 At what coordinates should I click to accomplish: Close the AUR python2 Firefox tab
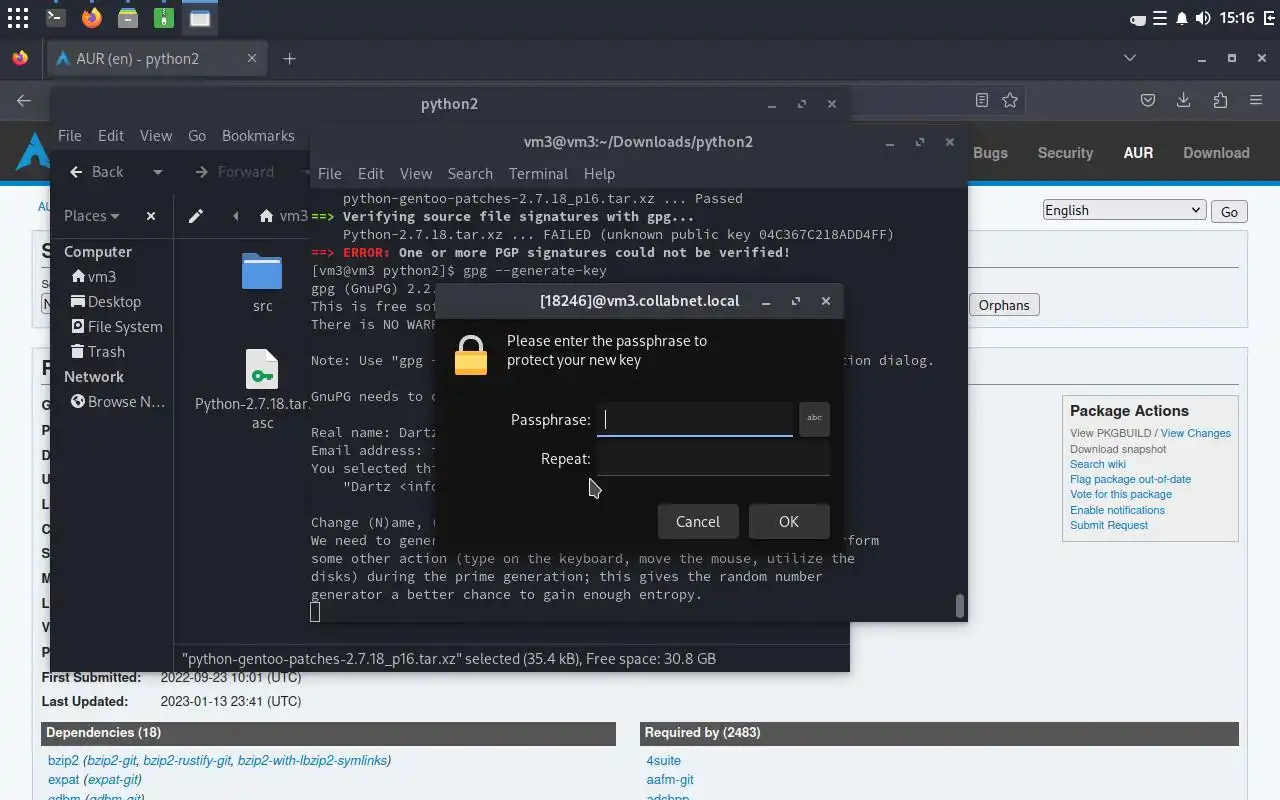(252, 58)
